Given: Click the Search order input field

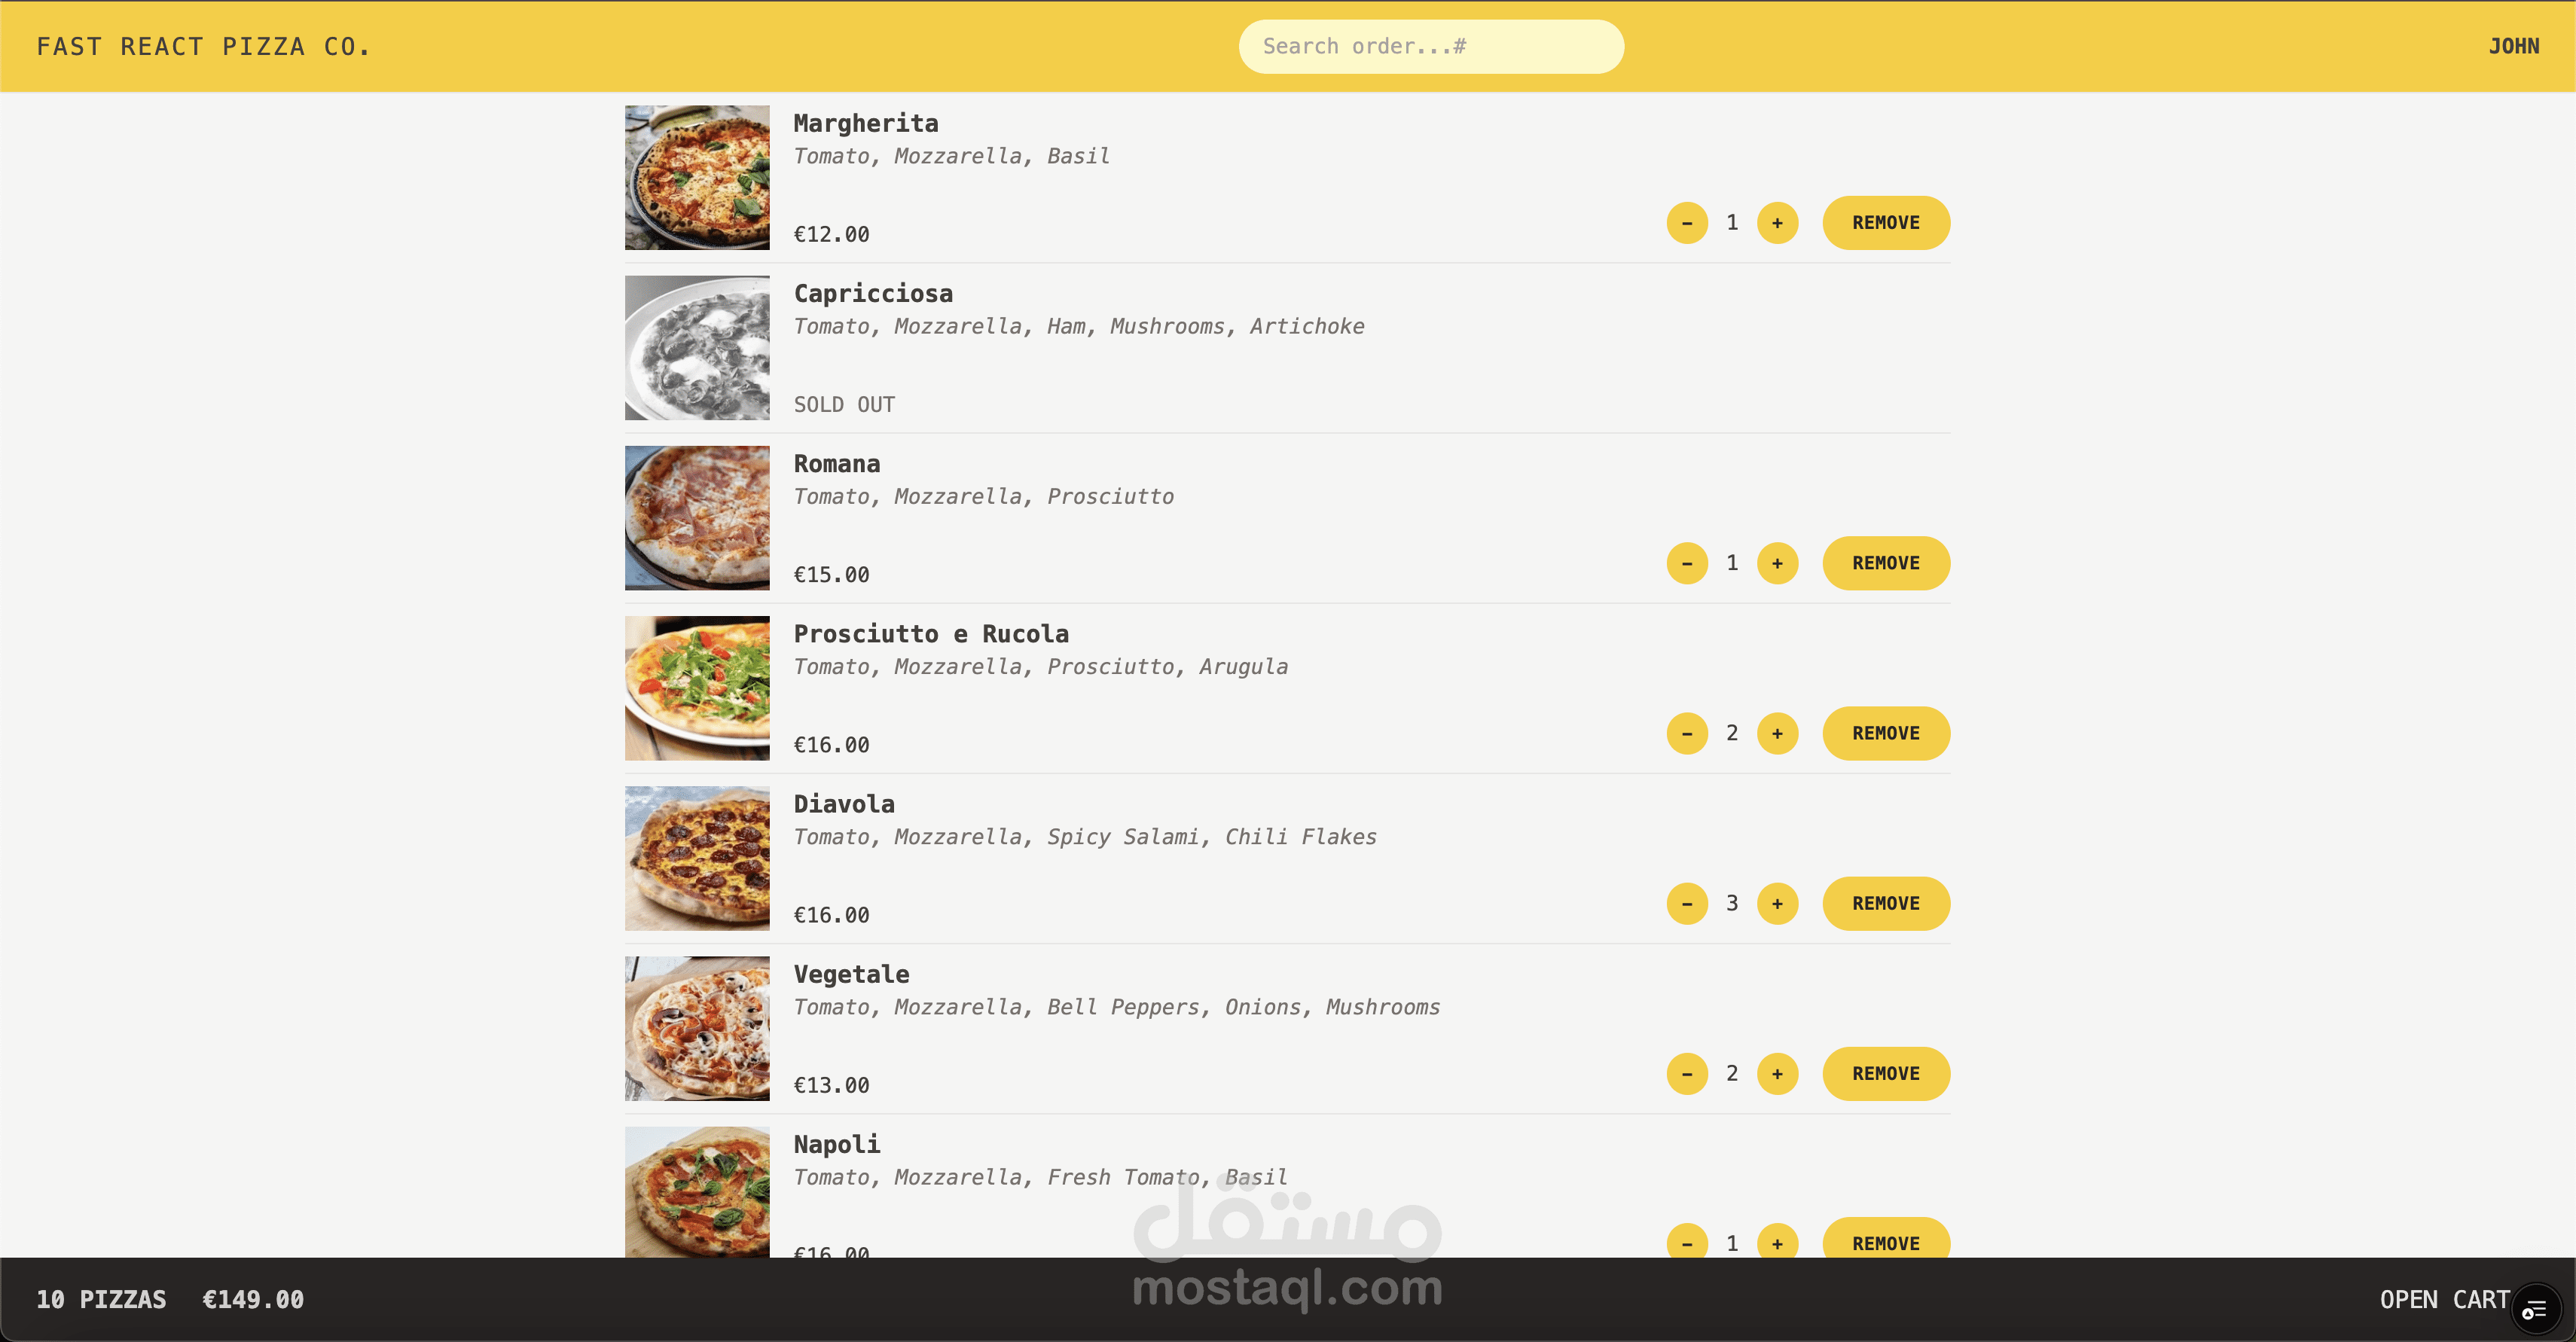Looking at the screenshot, I should 1431,46.
